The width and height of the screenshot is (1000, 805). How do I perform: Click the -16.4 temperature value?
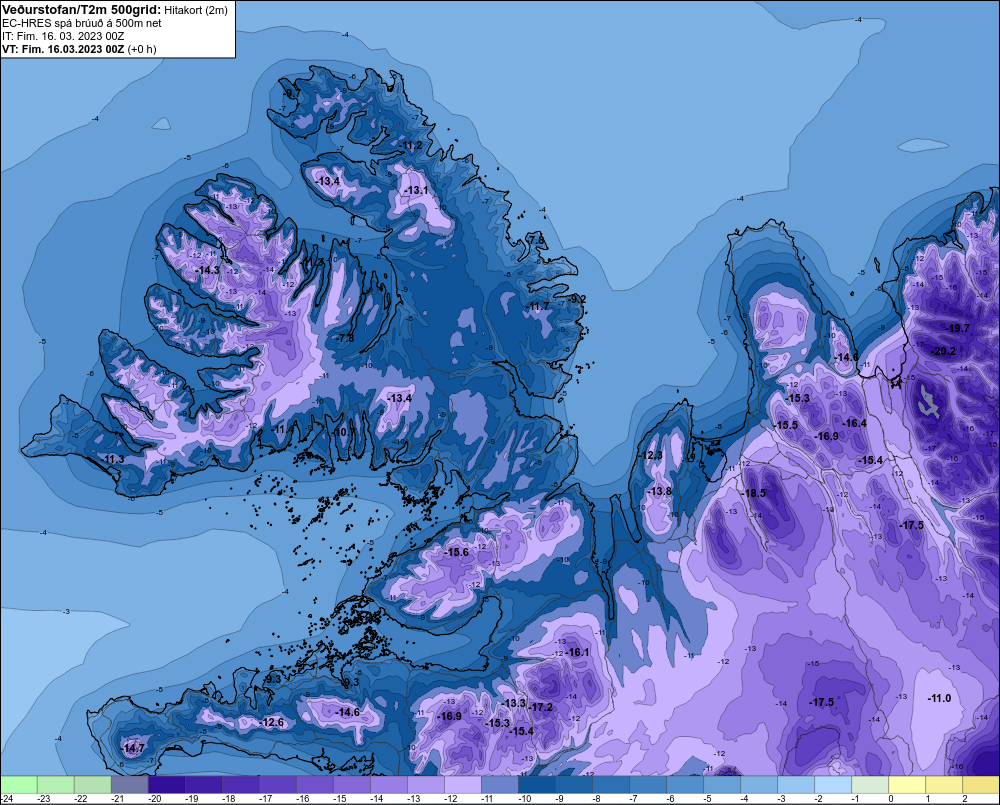click(855, 423)
